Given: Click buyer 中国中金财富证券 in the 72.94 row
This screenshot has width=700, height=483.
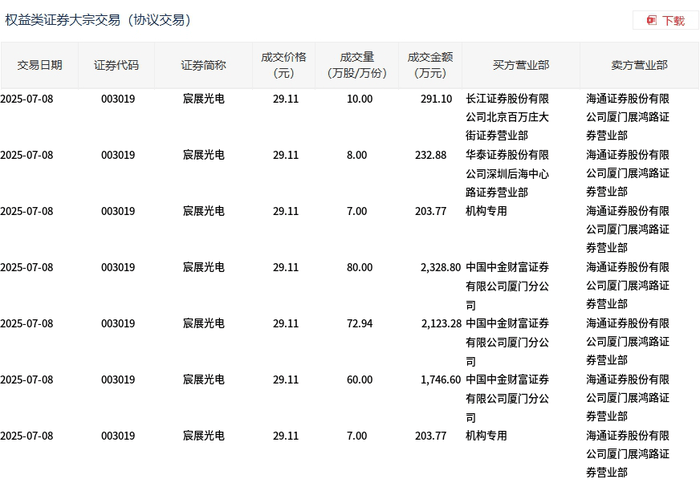Looking at the screenshot, I should click(x=507, y=342).
